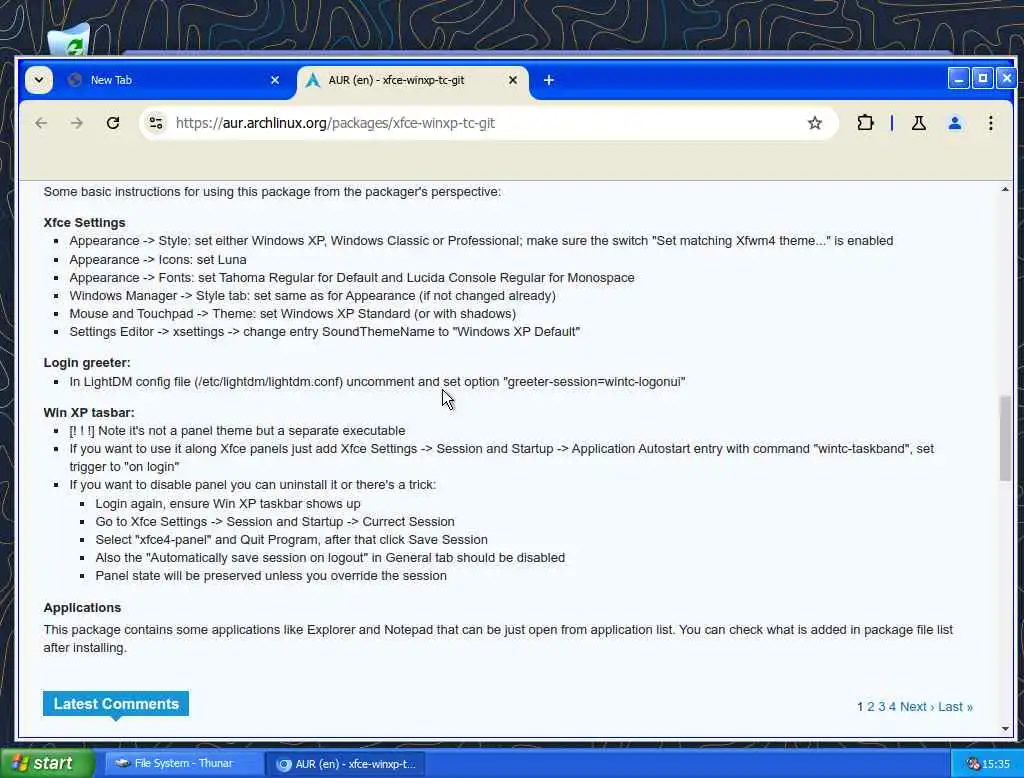Open the browser three-dot menu

point(991,123)
